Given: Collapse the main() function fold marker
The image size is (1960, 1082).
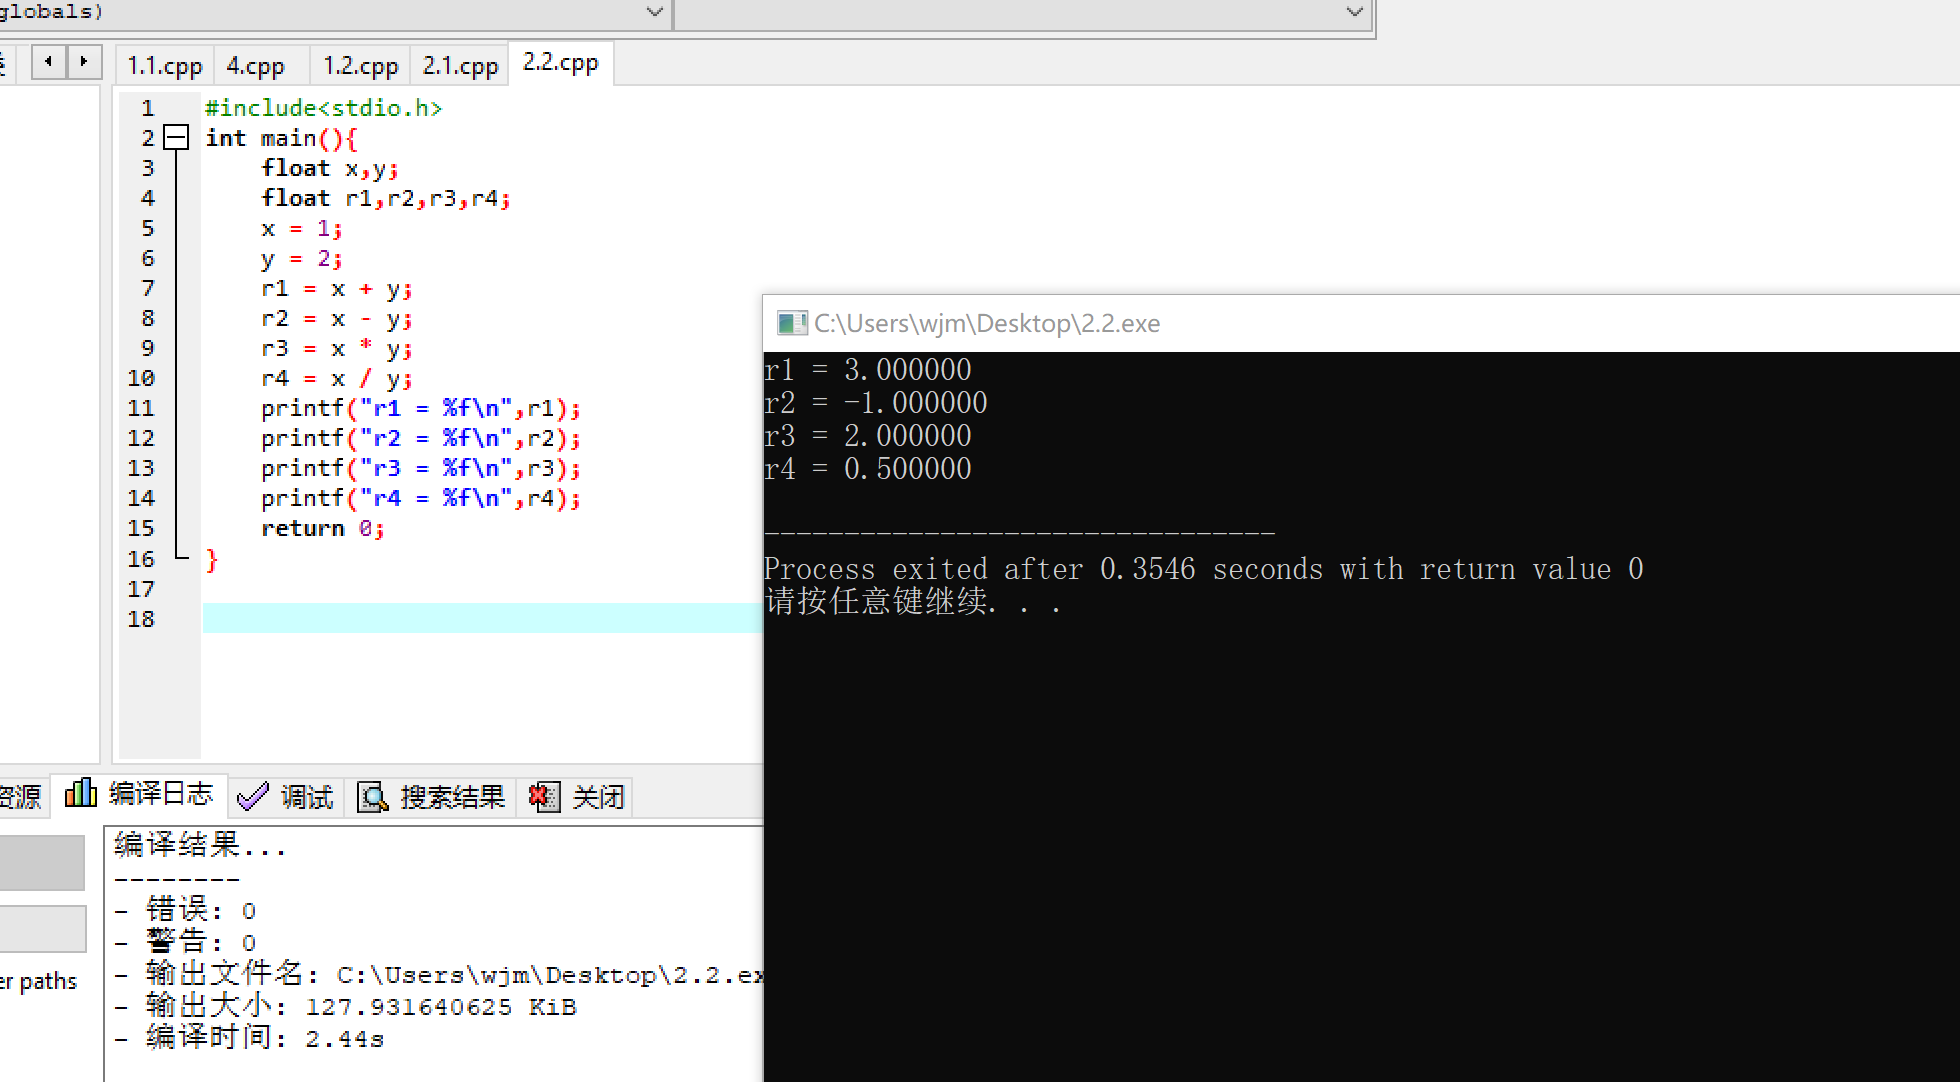Looking at the screenshot, I should [176, 138].
